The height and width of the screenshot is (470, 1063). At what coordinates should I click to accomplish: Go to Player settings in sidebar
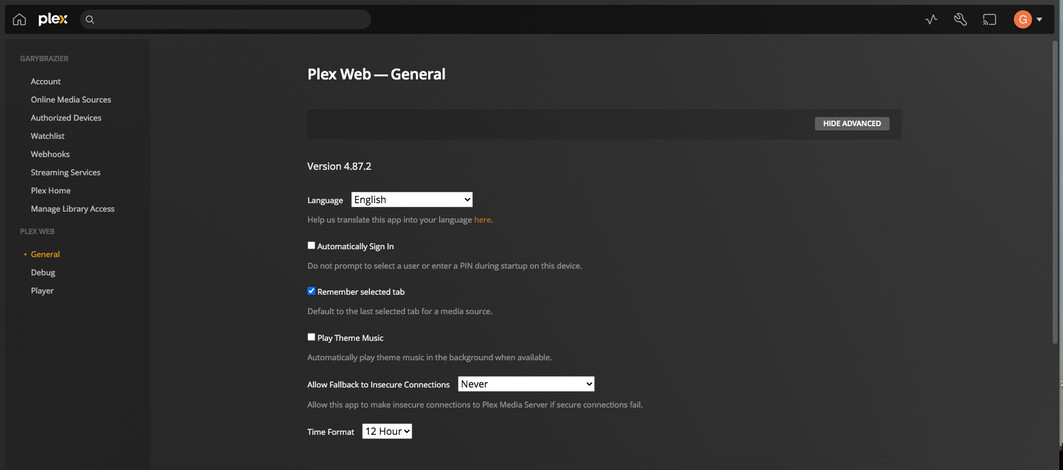point(42,290)
